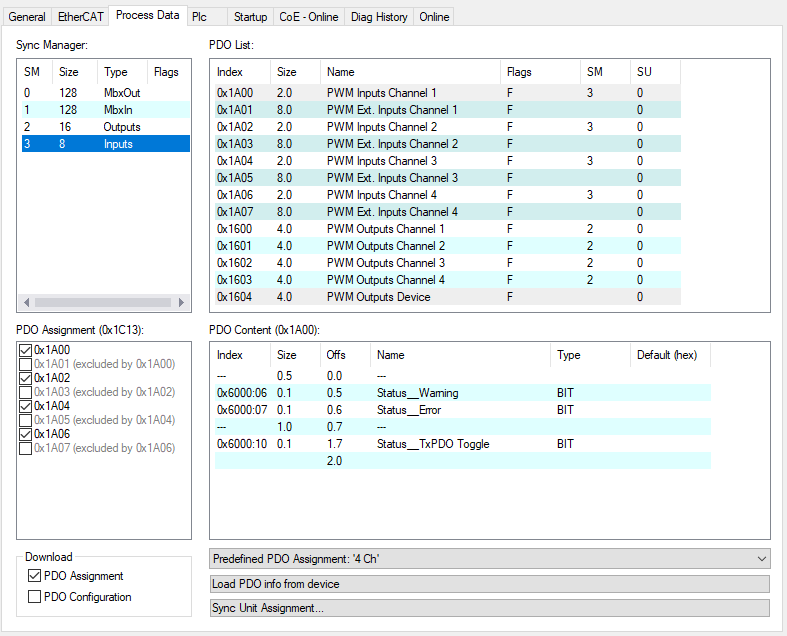The image size is (787, 636).
Task: Toggle the 0x1A05 excluded checkbox
Action: tap(26, 420)
